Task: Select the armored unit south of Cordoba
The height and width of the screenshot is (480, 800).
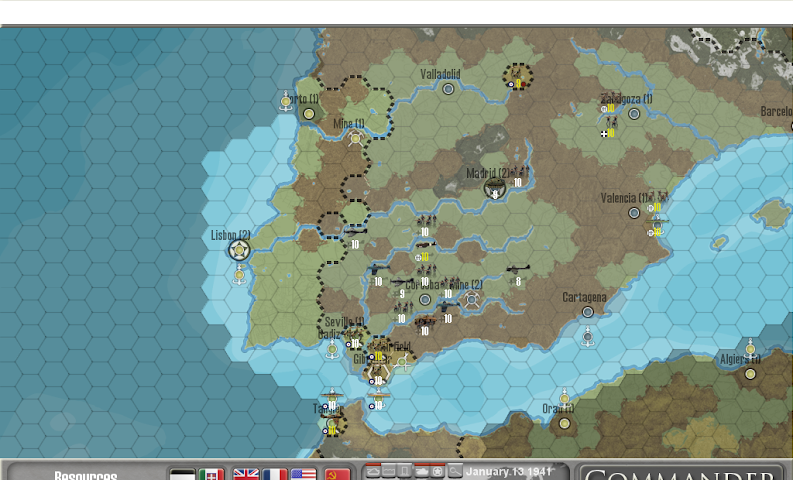Action: (x=424, y=324)
